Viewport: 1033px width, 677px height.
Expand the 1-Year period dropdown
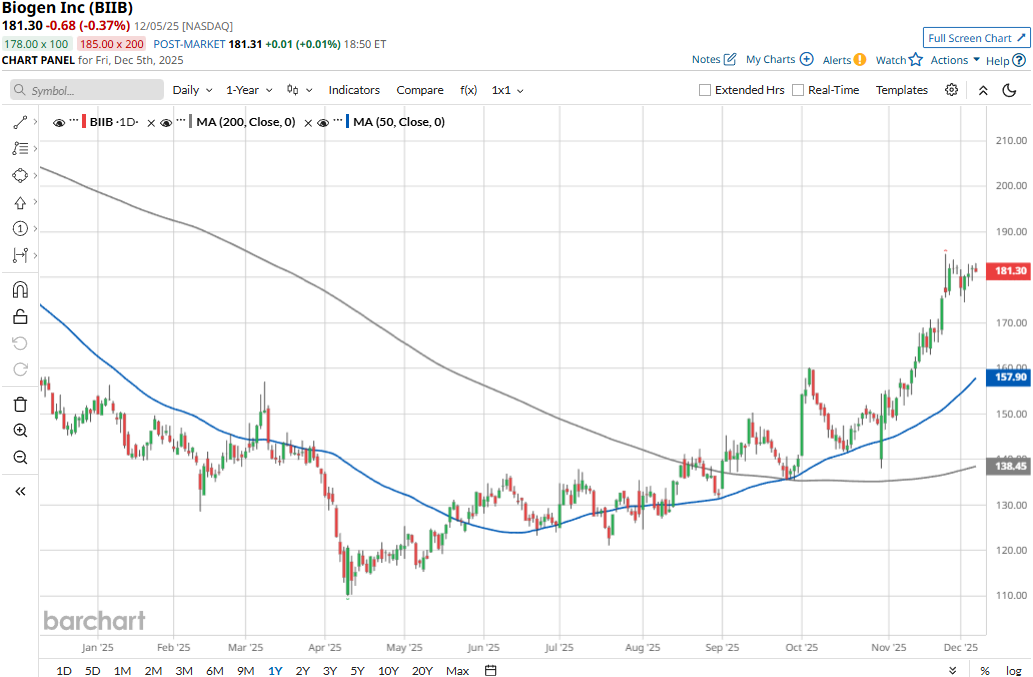(249, 90)
